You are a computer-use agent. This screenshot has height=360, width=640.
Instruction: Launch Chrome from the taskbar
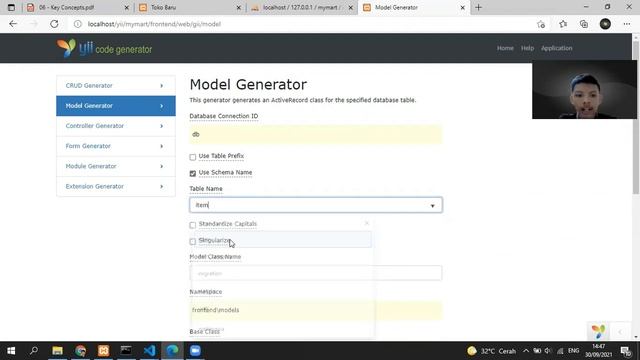[x=80, y=351]
